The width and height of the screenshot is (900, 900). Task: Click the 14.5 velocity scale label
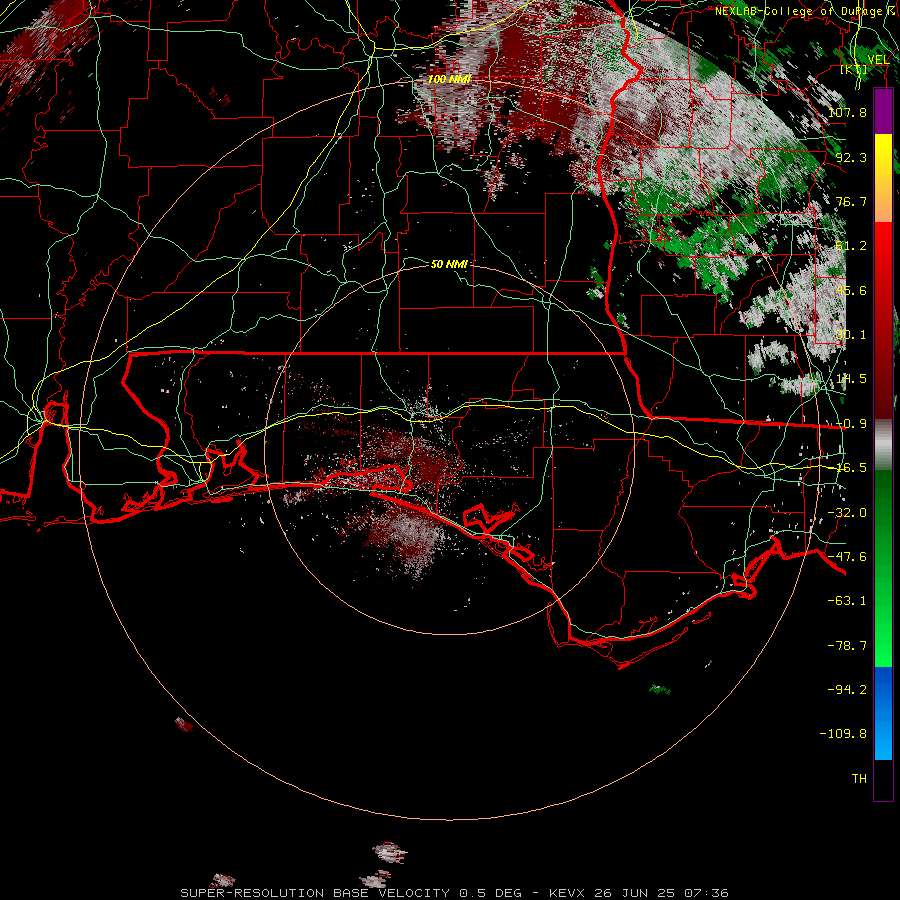tap(851, 379)
